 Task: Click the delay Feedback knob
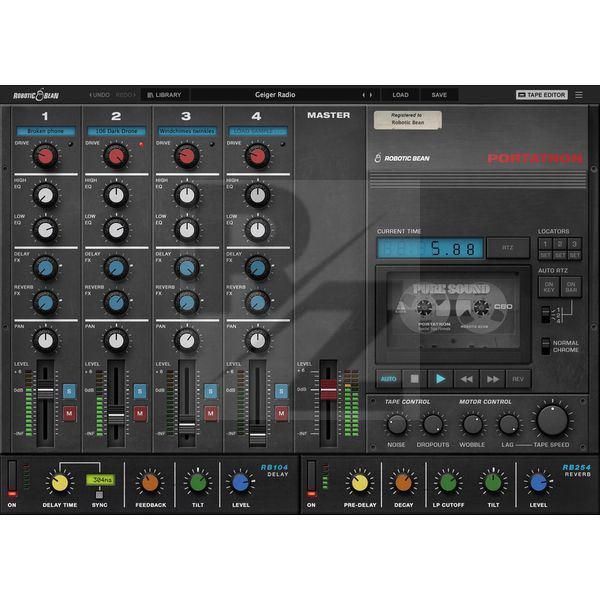click(150, 483)
